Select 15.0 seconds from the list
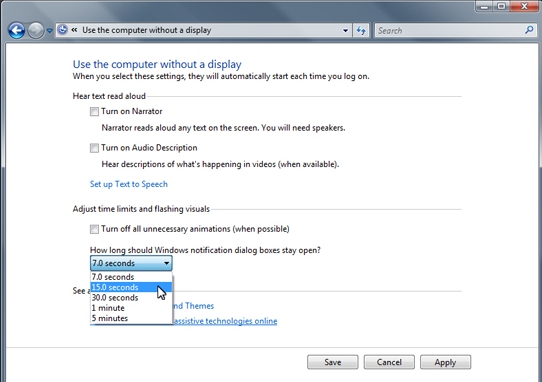Image resolution: width=542 pixels, height=382 pixels. [131, 287]
